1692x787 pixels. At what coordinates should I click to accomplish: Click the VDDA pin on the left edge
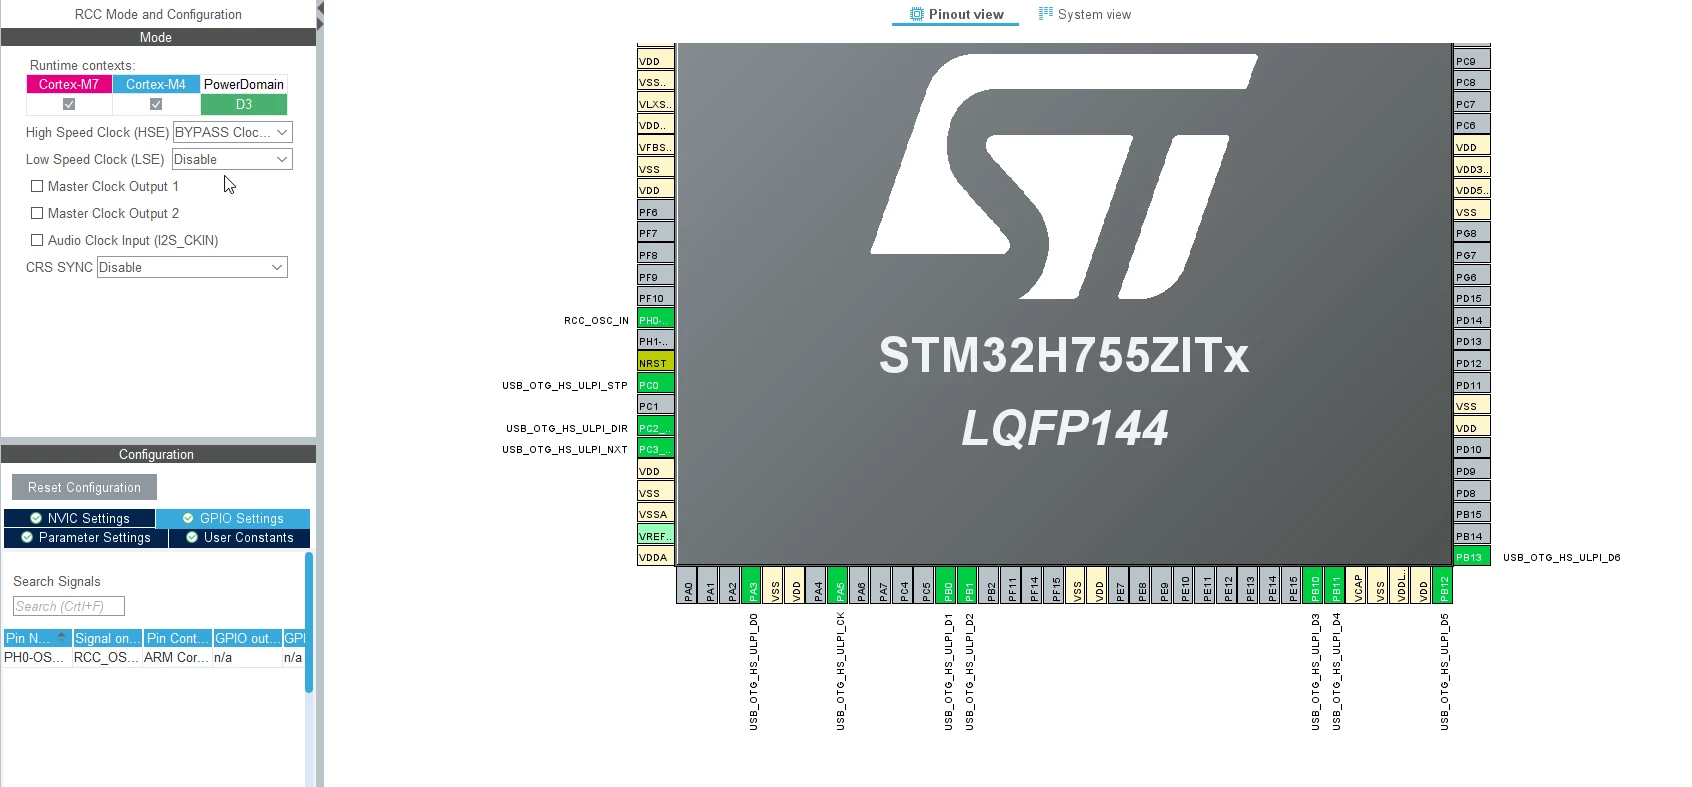[x=655, y=557]
